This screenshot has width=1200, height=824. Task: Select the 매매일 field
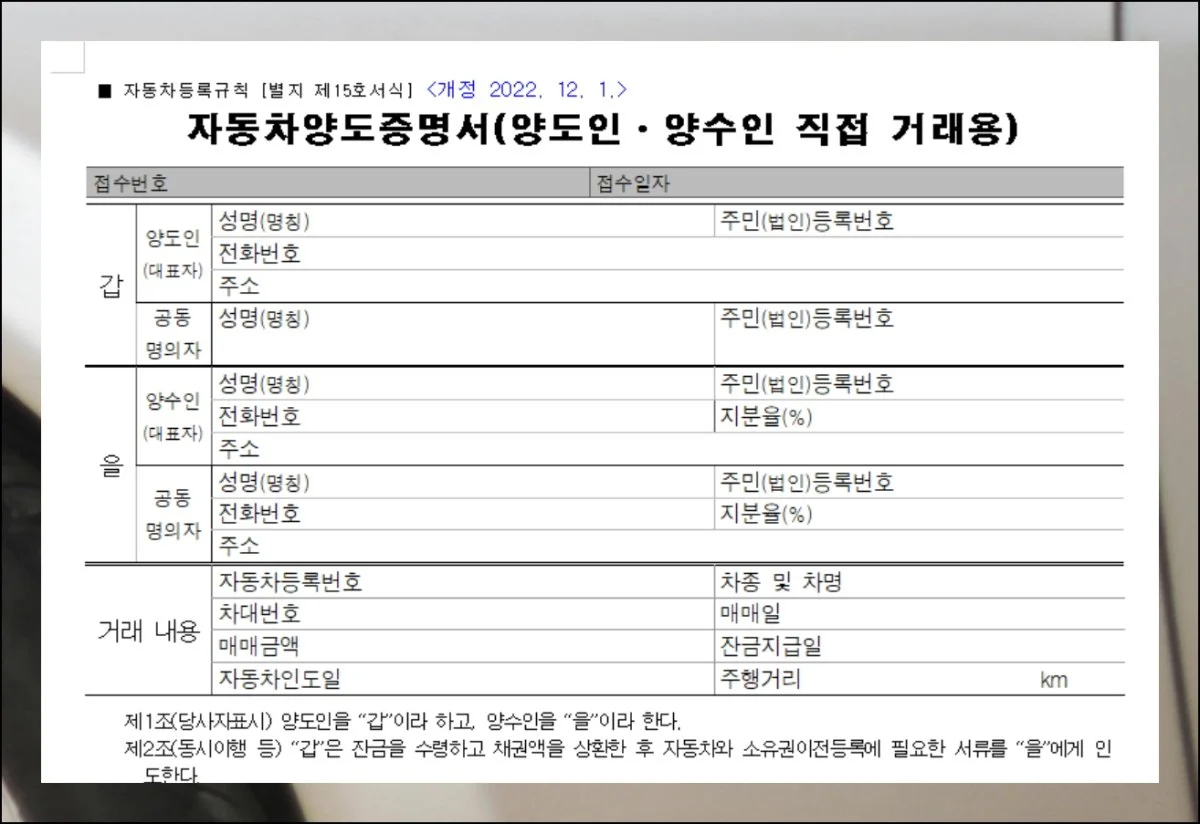[950, 614]
